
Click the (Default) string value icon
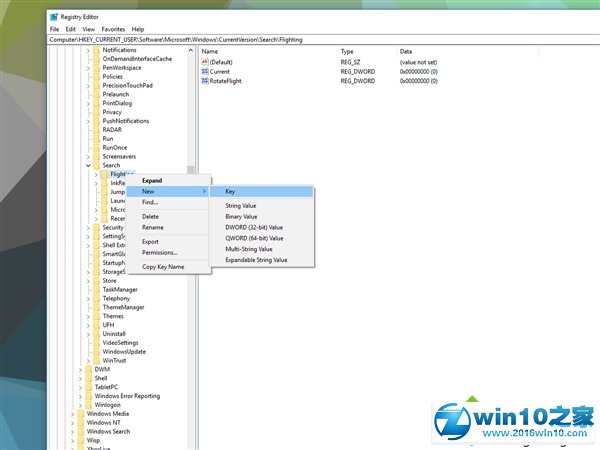[204, 61]
